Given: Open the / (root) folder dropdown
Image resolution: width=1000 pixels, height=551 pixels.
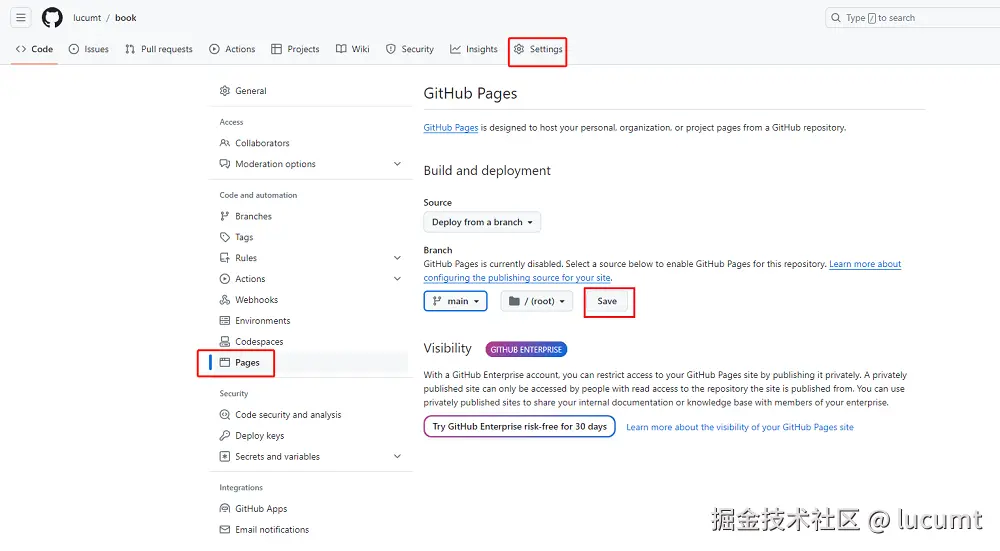Looking at the screenshot, I should click(x=536, y=301).
